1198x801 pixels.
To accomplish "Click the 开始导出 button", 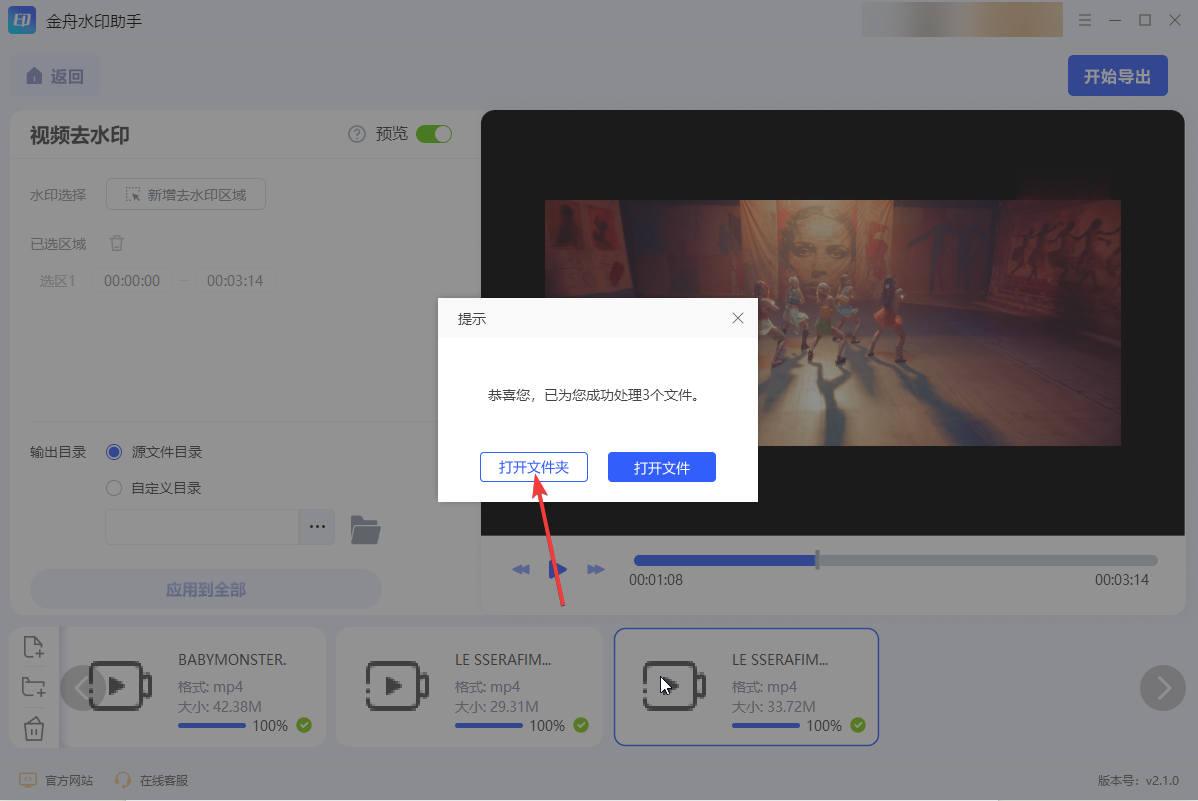I will click(x=1117, y=76).
